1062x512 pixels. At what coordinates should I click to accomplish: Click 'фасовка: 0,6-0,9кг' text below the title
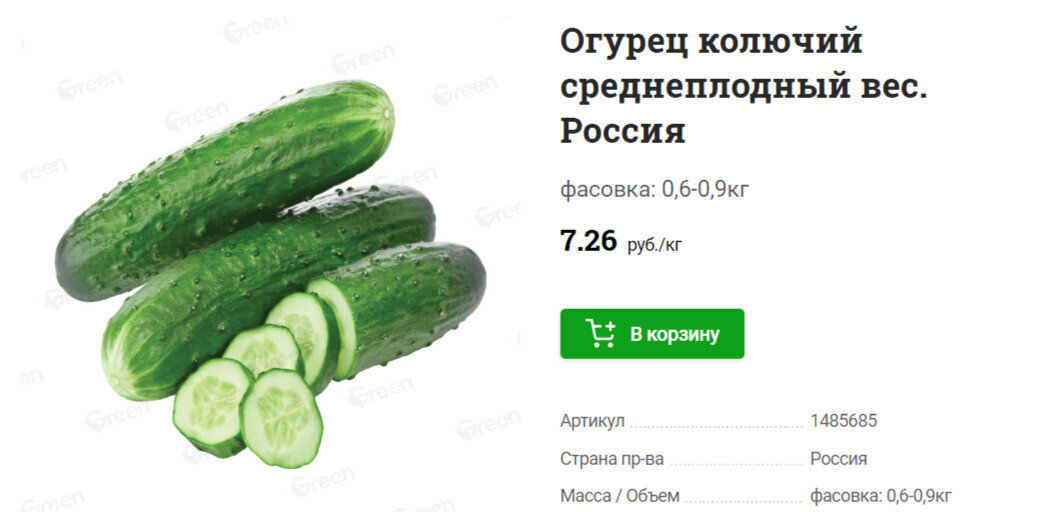[x=654, y=190]
